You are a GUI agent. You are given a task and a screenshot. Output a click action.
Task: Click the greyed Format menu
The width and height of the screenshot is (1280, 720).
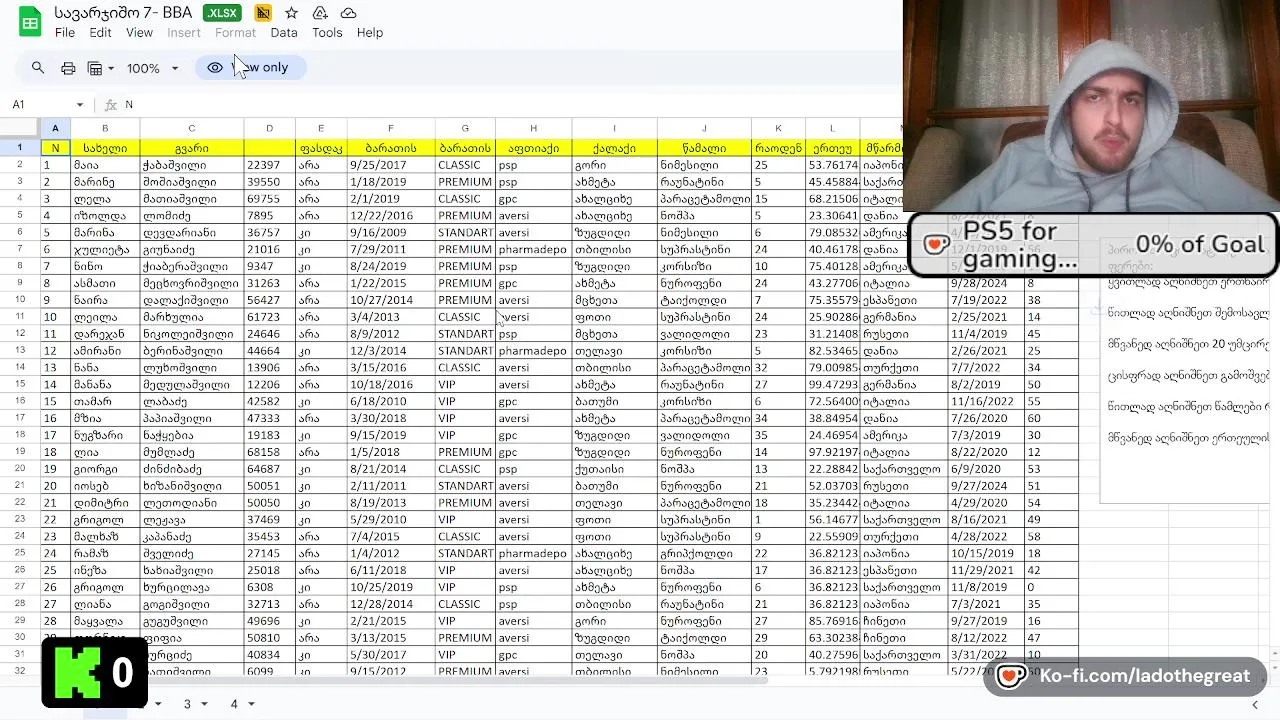[235, 33]
